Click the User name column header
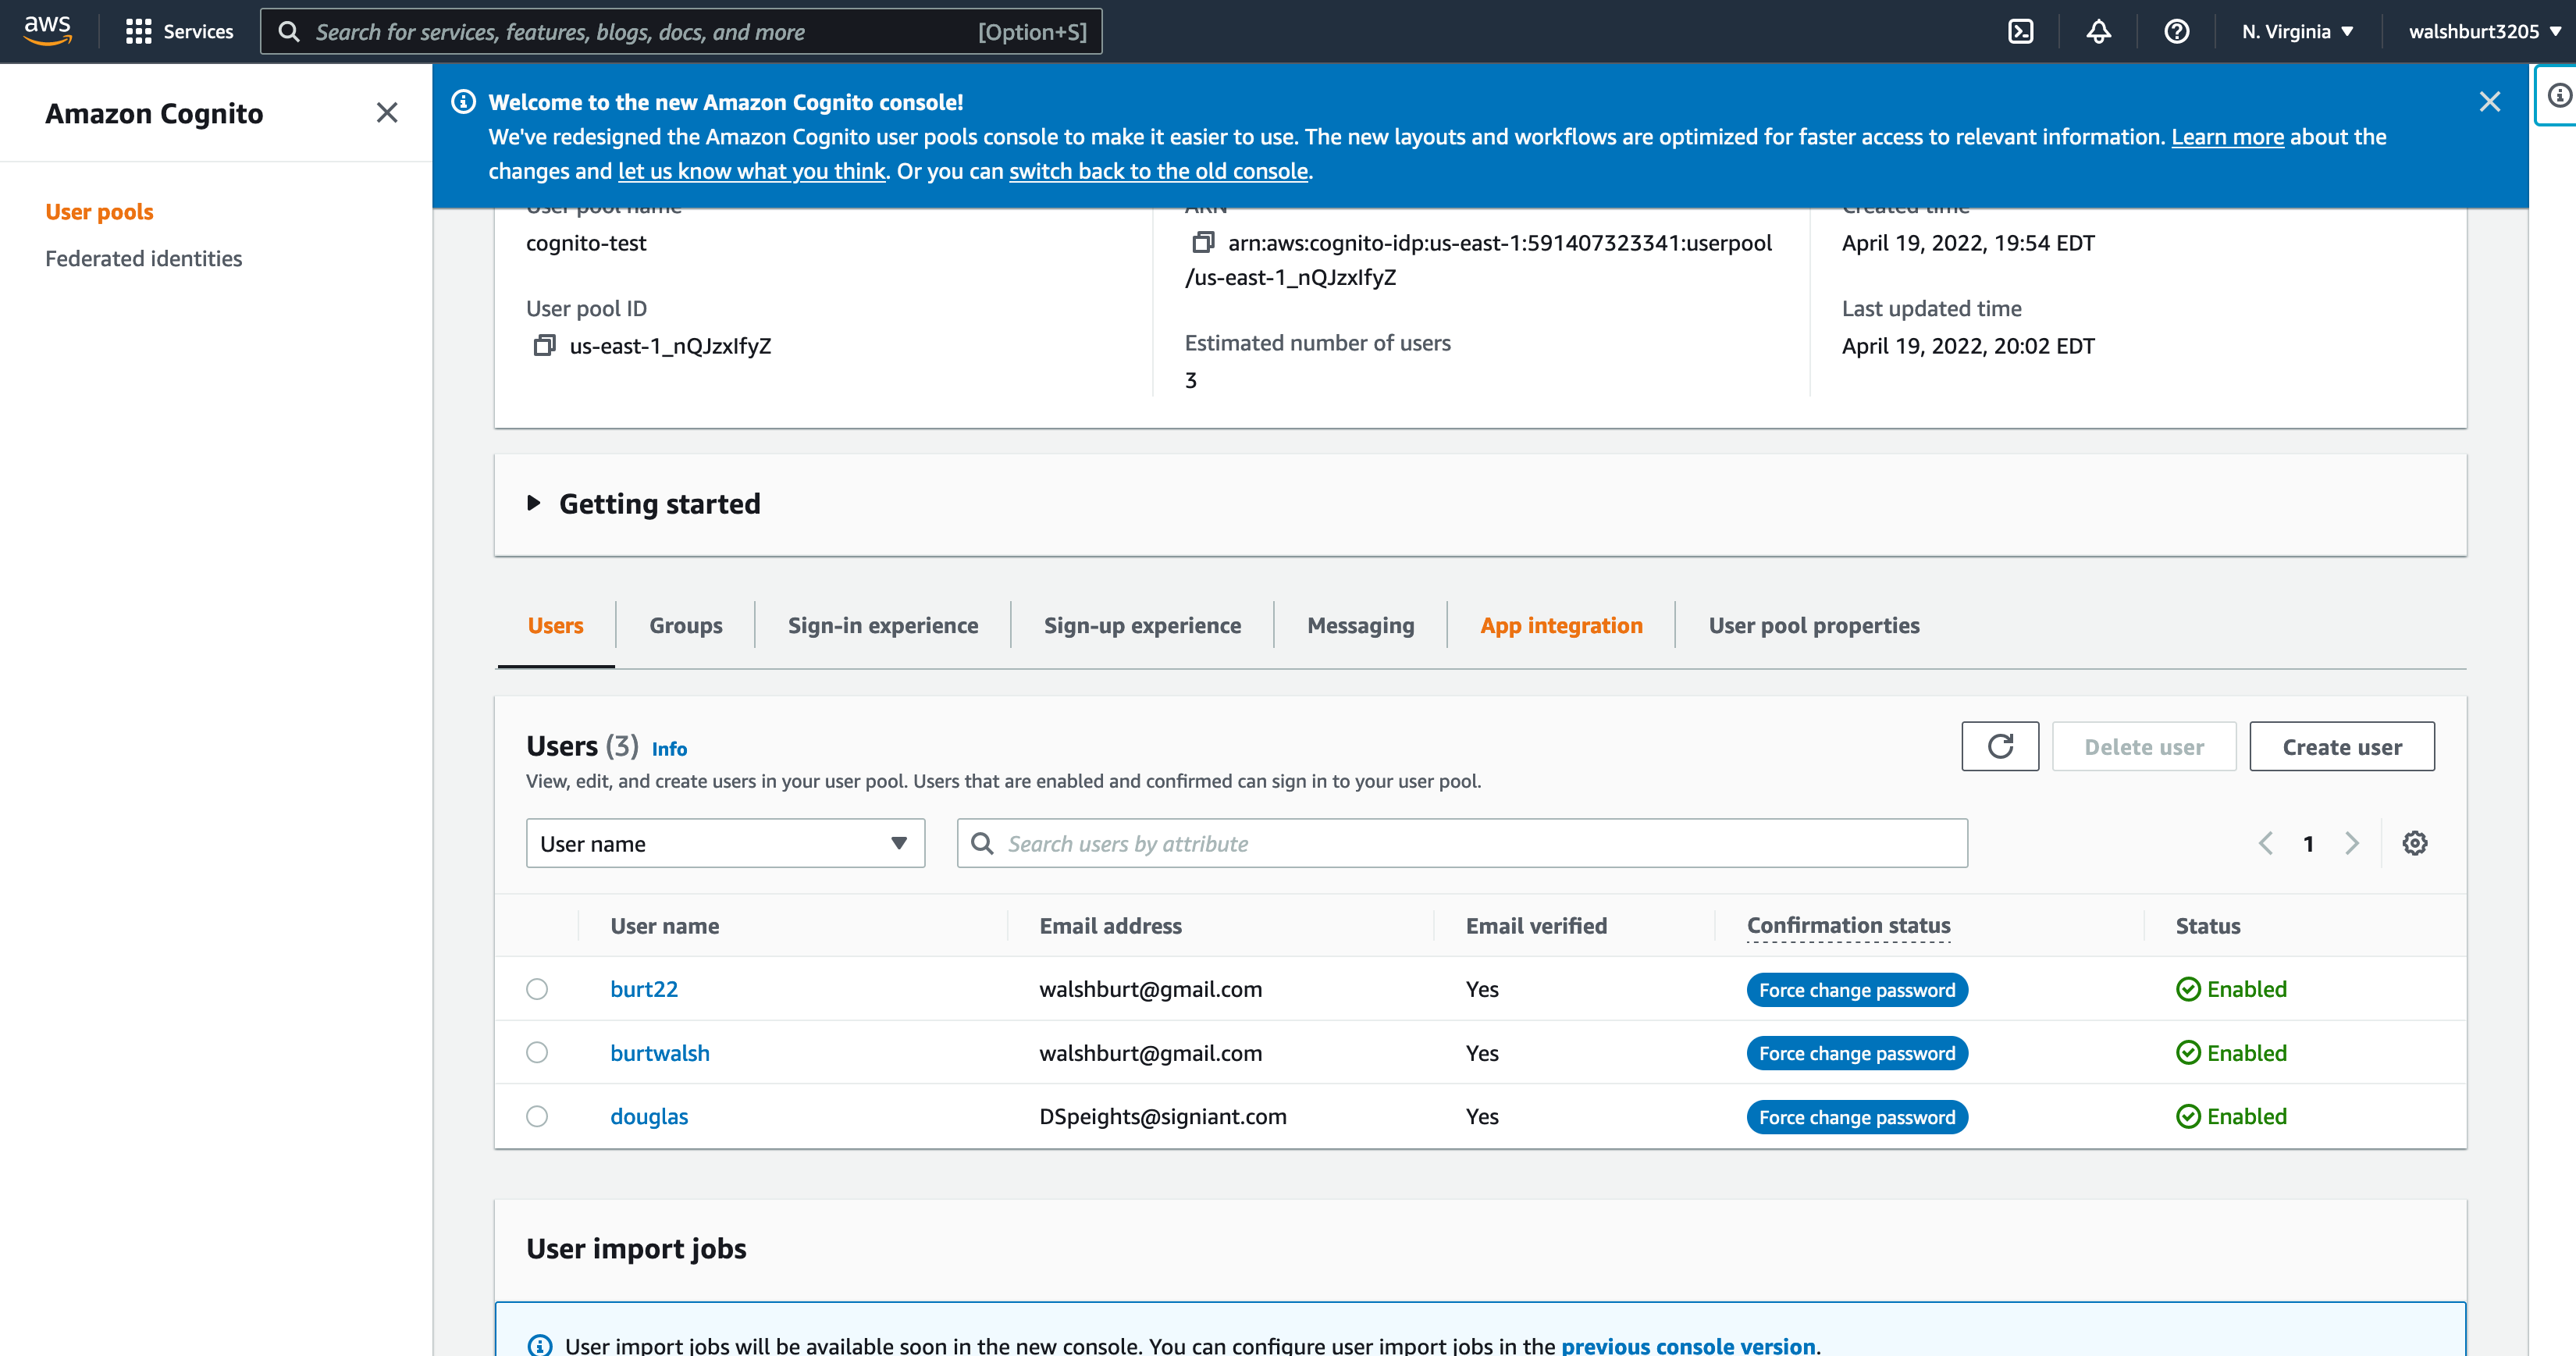This screenshot has height=1356, width=2576. tap(664, 927)
